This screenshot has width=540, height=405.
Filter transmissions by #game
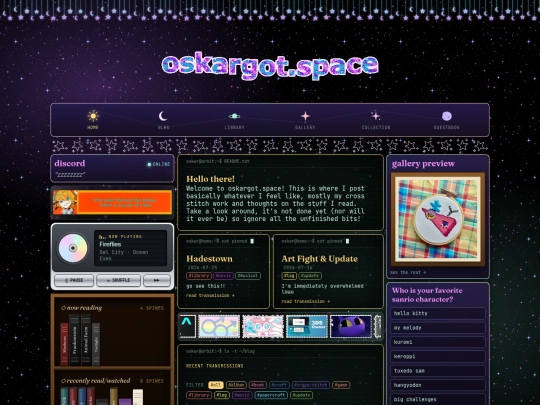coord(341,385)
